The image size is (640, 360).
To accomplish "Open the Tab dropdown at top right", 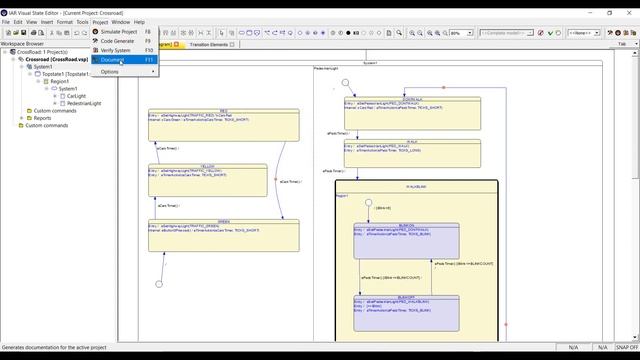I will coord(636,44).
